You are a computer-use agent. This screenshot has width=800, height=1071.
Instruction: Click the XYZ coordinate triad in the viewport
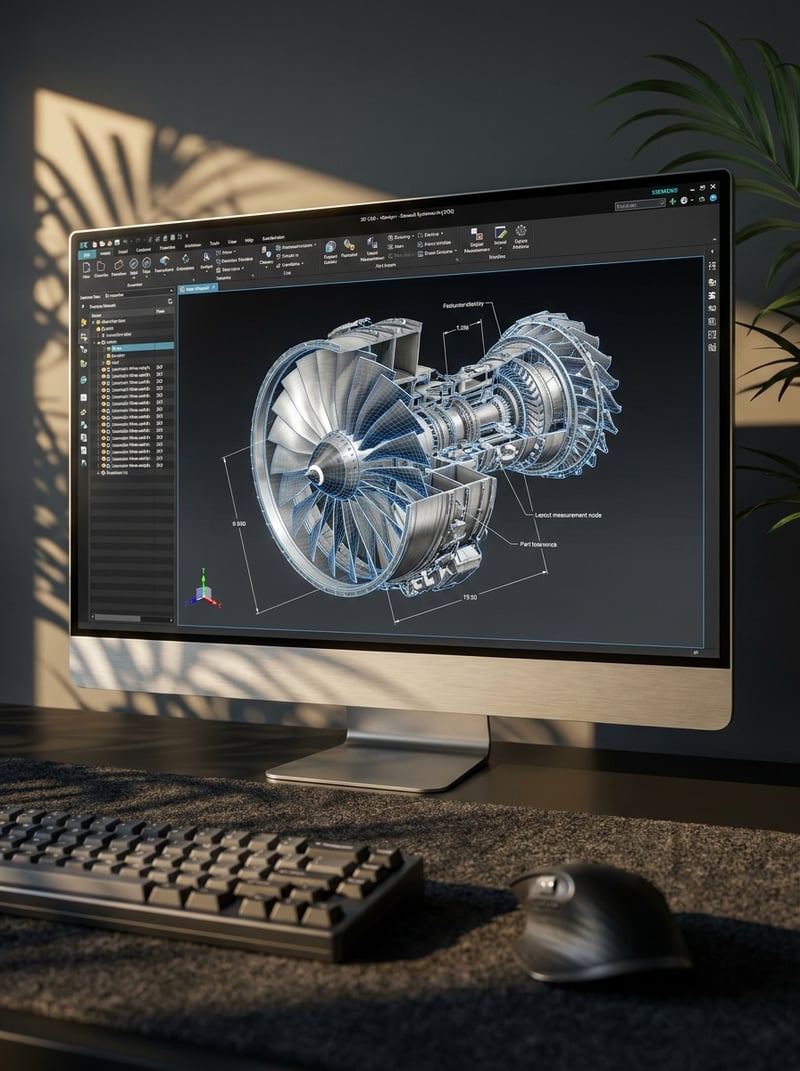203,589
